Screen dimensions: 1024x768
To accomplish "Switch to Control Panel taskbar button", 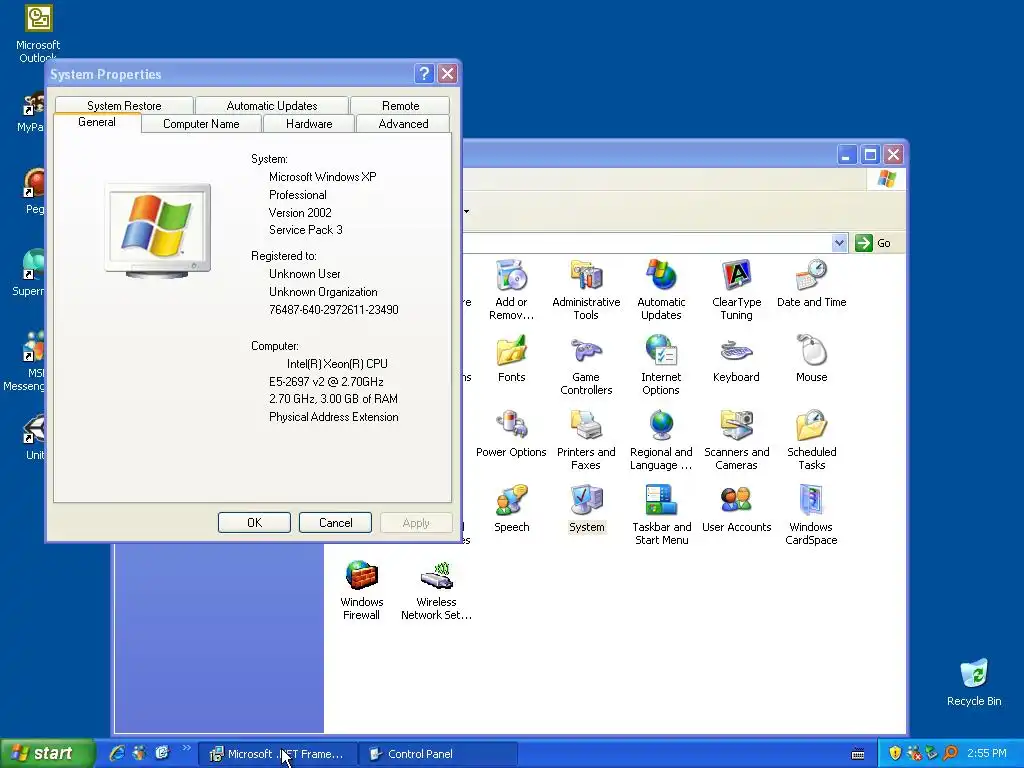I will [x=438, y=754].
